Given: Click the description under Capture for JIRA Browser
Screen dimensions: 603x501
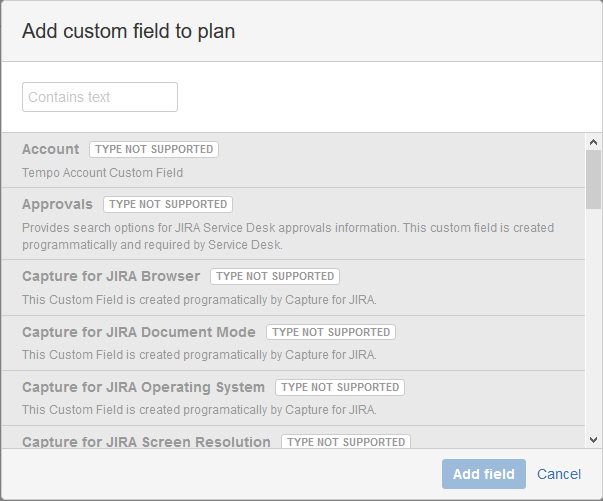Looking at the screenshot, I should tap(199, 300).
